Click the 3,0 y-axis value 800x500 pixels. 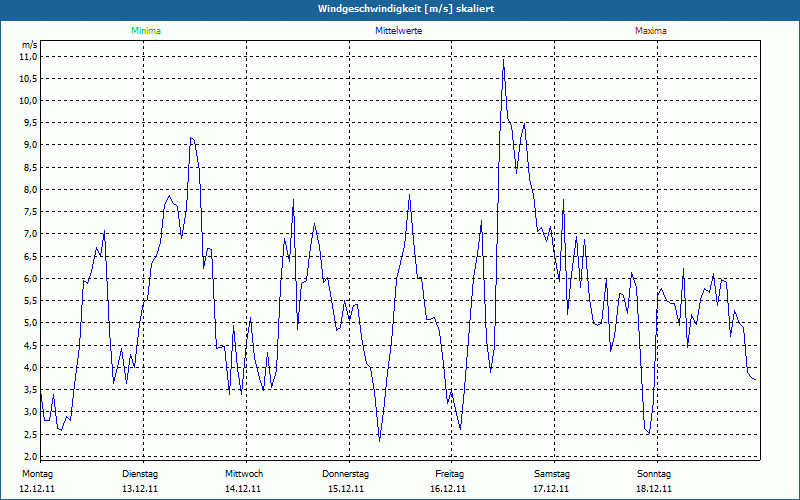[30, 412]
